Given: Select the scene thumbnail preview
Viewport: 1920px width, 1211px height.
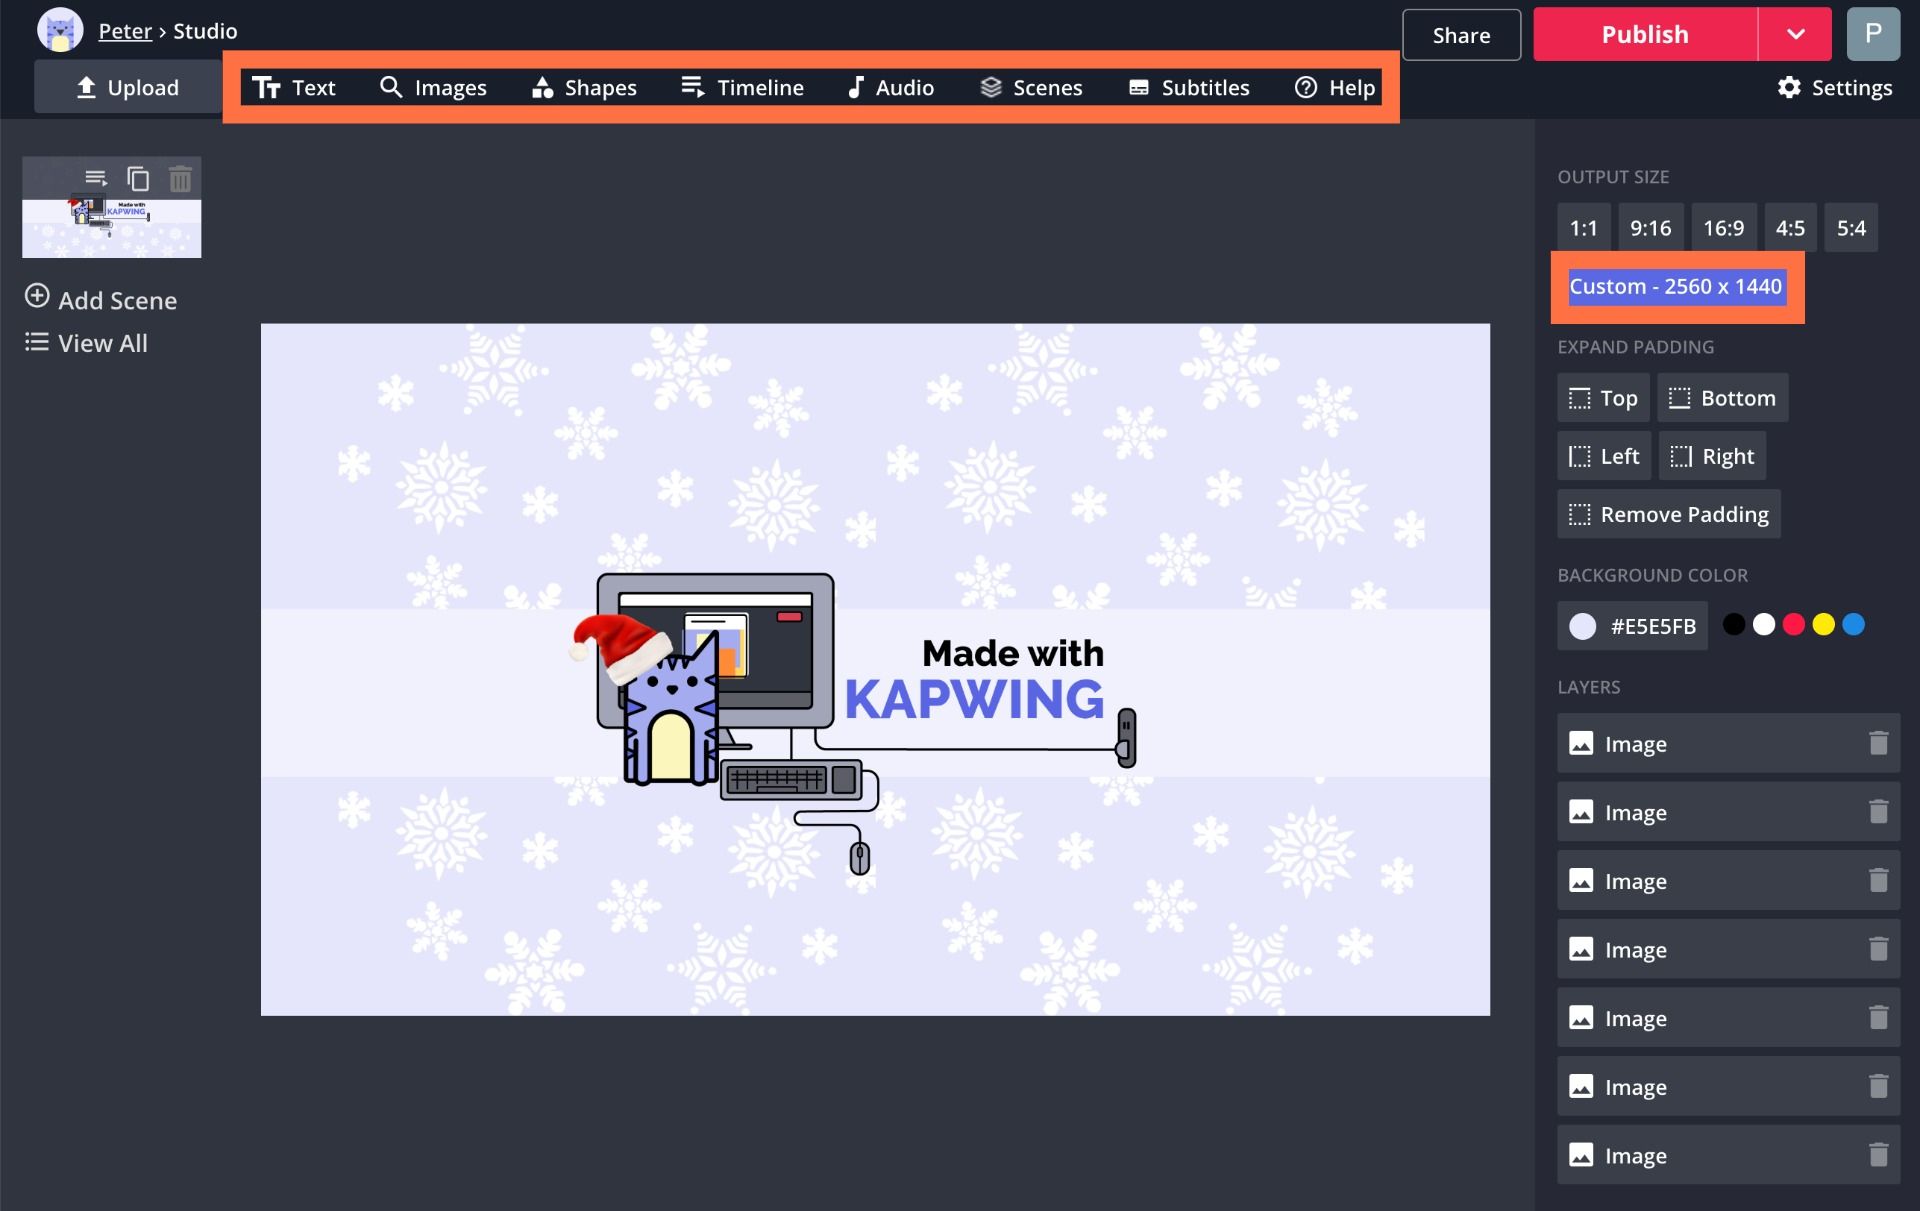Looking at the screenshot, I should click(x=112, y=228).
